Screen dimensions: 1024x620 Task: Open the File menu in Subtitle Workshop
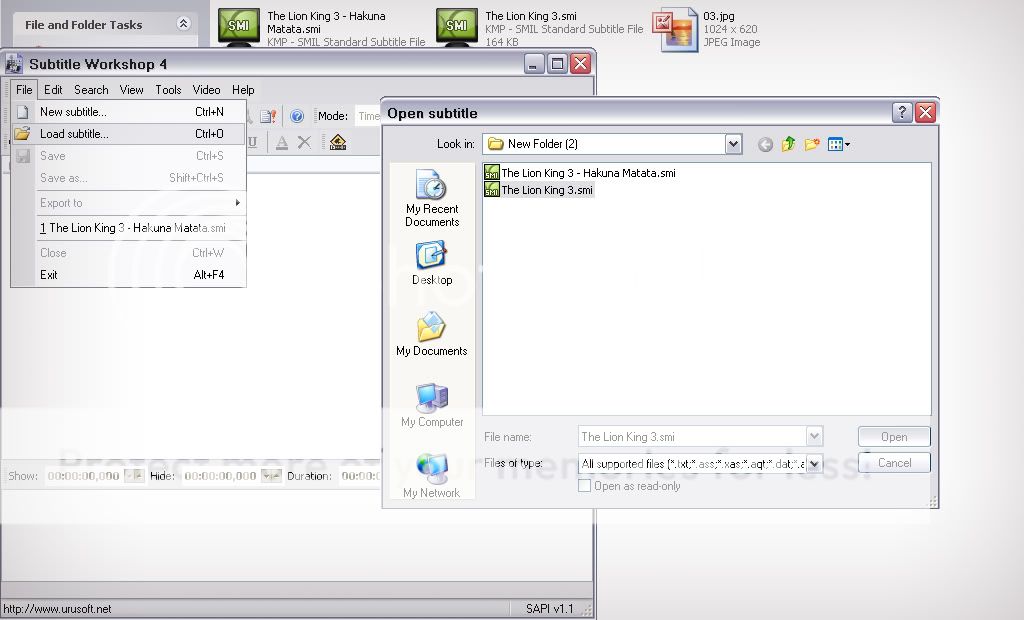pyautogui.click(x=24, y=90)
